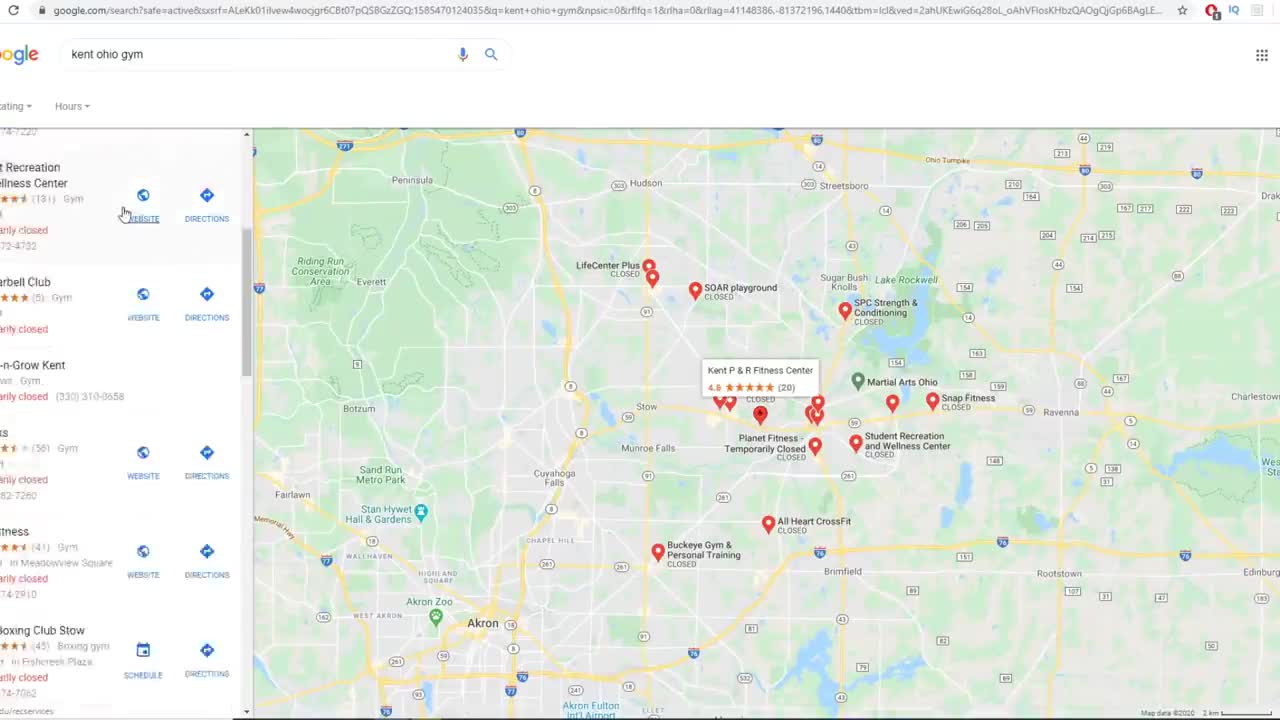Get directions icon for Barbell Club listing
The image size is (1280, 720).
[x=207, y=294]
